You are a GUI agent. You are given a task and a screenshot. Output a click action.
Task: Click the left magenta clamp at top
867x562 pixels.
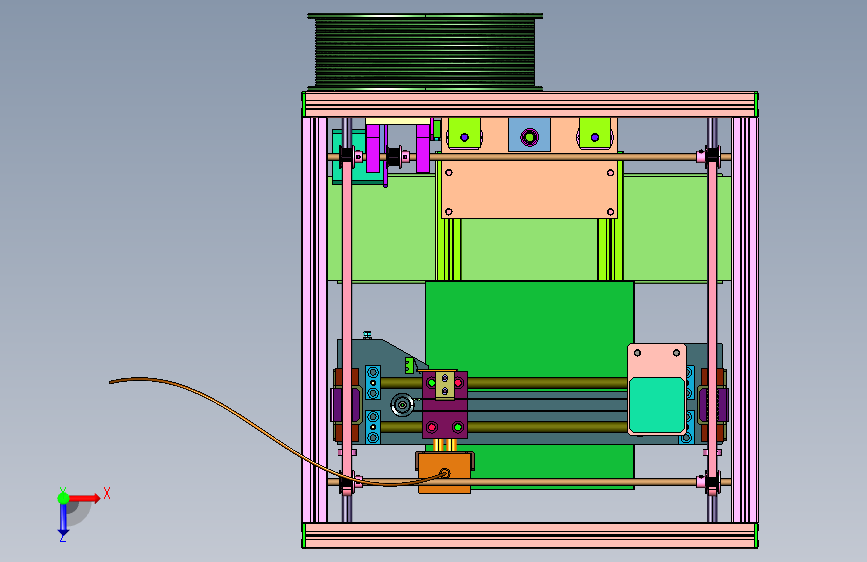pyautogui.click(x=373, y=148)
